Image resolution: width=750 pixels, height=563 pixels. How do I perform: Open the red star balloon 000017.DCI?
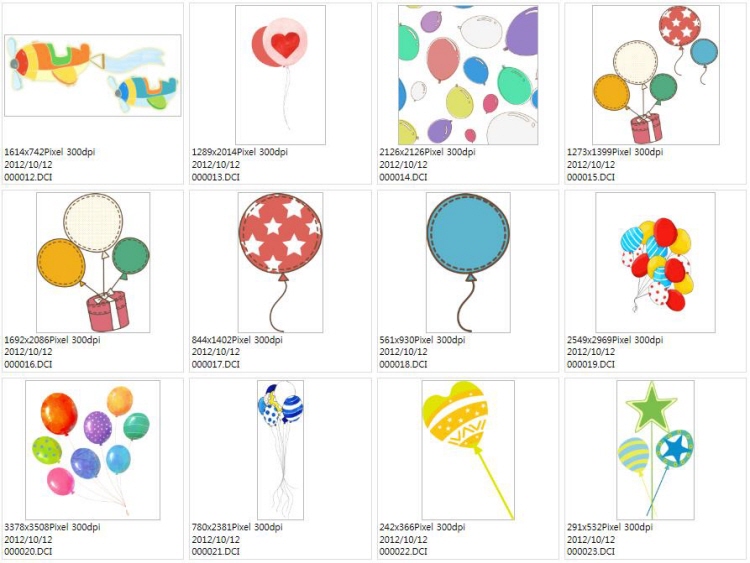[280, 263]
